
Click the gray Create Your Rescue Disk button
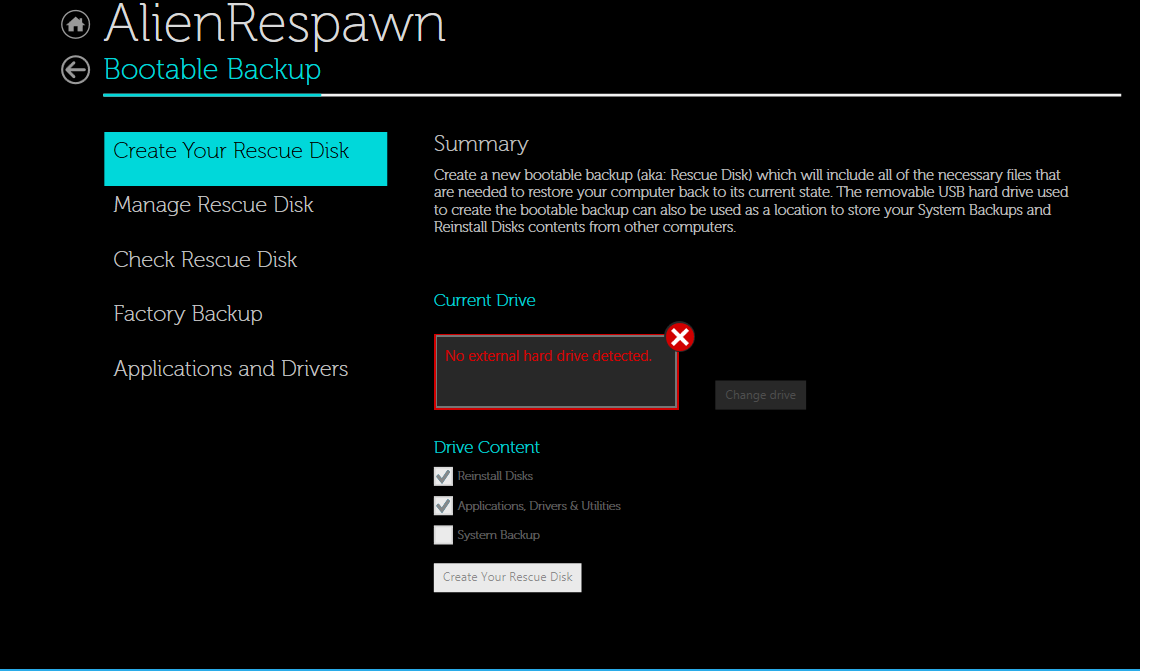pos(508,578)
